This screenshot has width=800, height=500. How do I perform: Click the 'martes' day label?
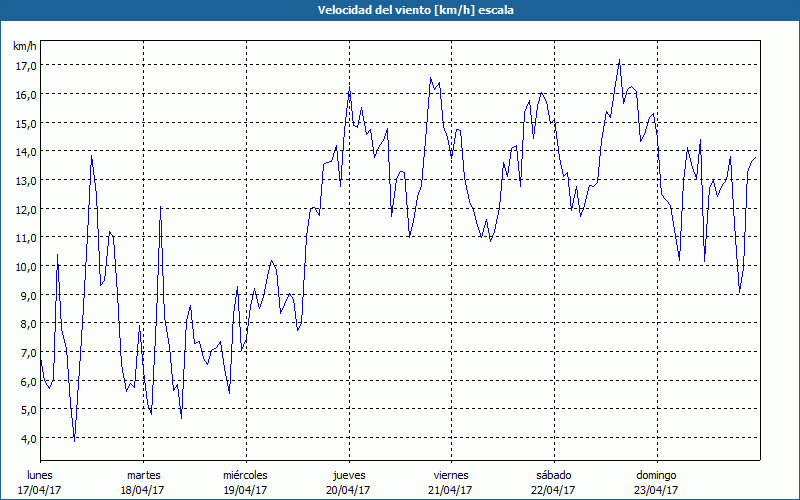click(x=143, y=474)
